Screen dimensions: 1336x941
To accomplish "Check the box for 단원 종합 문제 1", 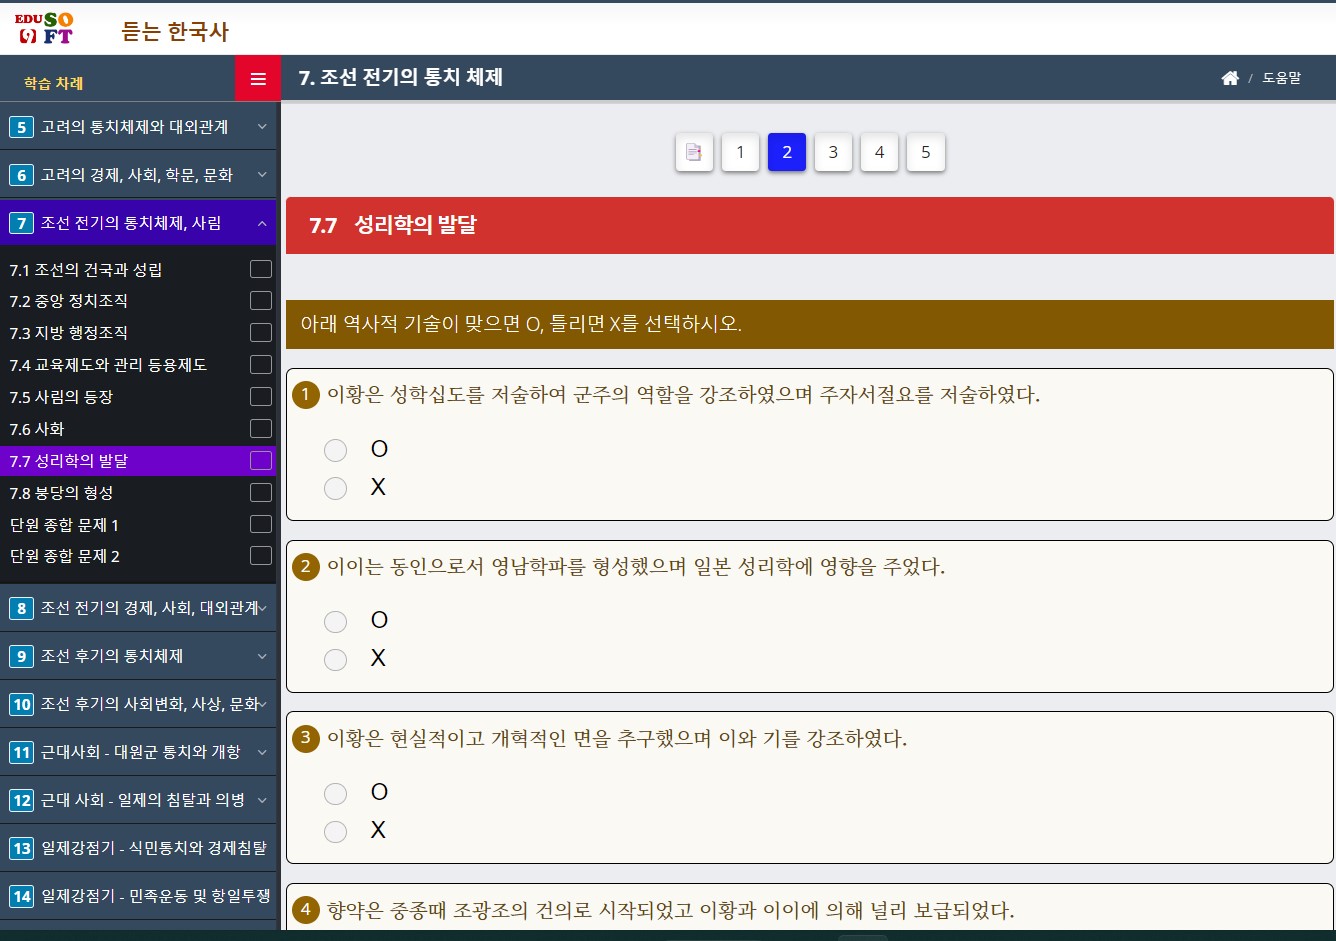I will click(261, 524).
